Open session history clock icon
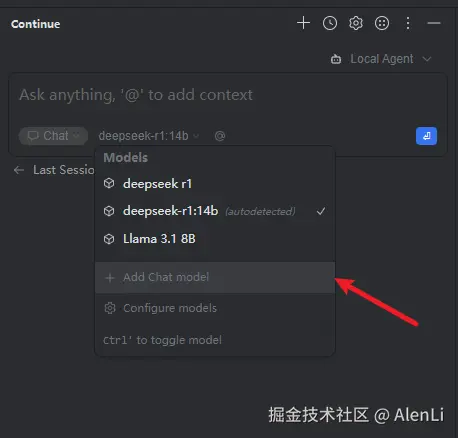 (x=330, y=23)
